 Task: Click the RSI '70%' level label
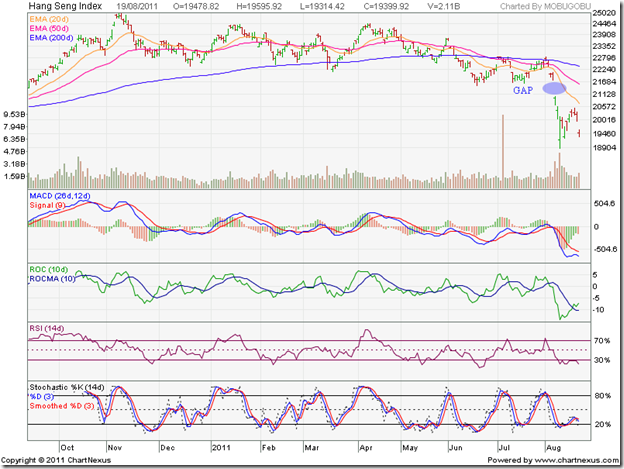[x=602, y=341]
